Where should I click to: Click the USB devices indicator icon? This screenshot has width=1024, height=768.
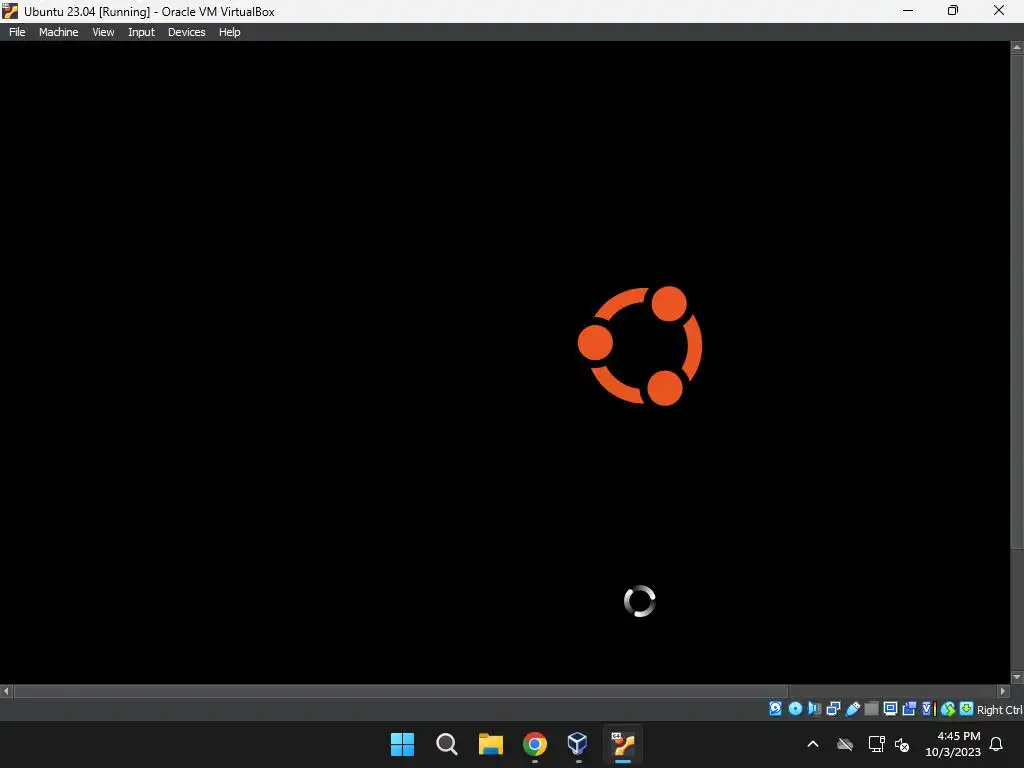click(853, 709)
